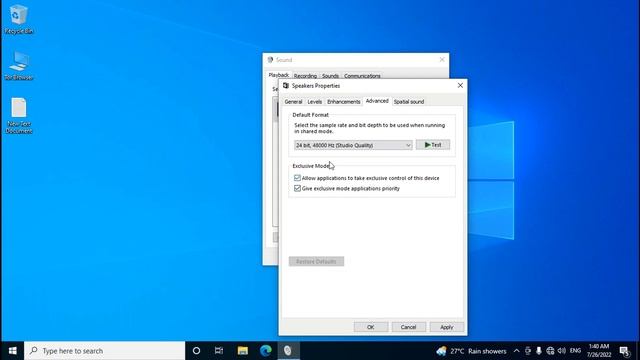The height and width of the screenshot is (360, 640).
Task: Open the network icon in the tray
Action: click(x=550, y=351)
